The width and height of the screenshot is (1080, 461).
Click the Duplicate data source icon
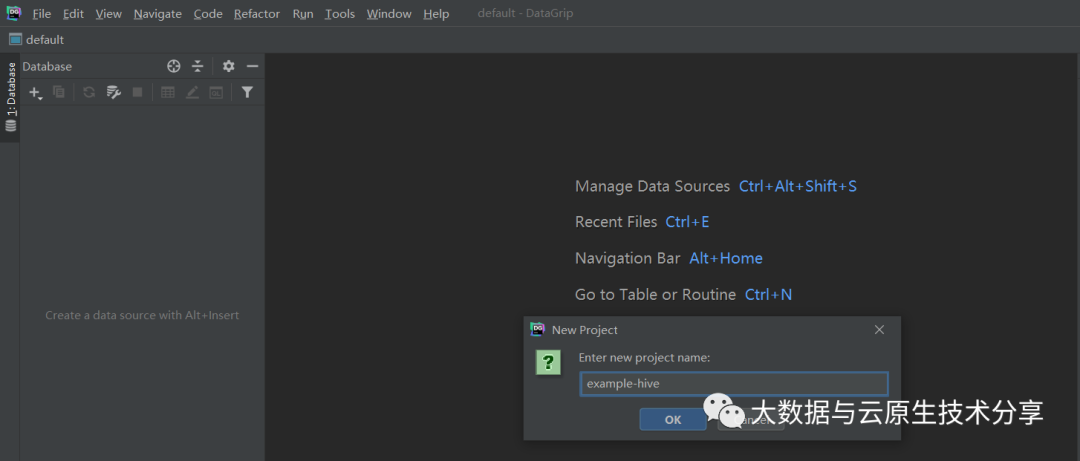[59, 92]
